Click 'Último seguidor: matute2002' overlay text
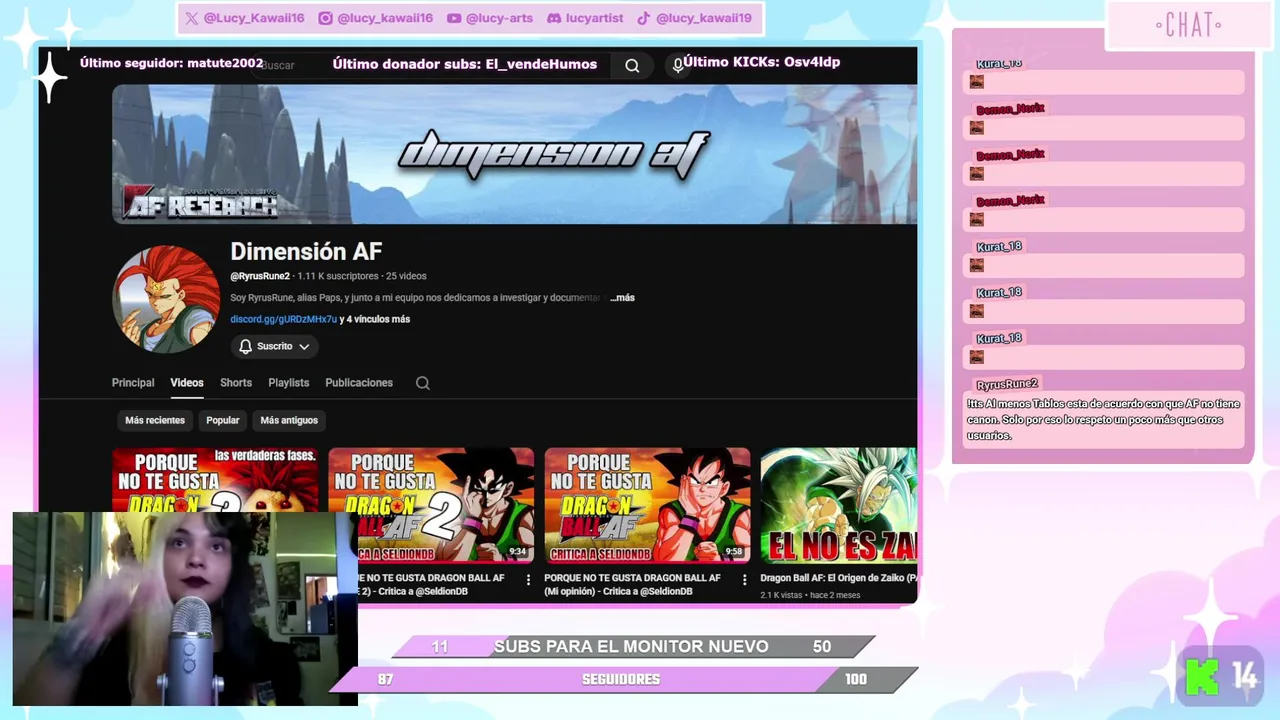Image resolution: width=1280 pixels, height=720 pixels. coord(172,63)
